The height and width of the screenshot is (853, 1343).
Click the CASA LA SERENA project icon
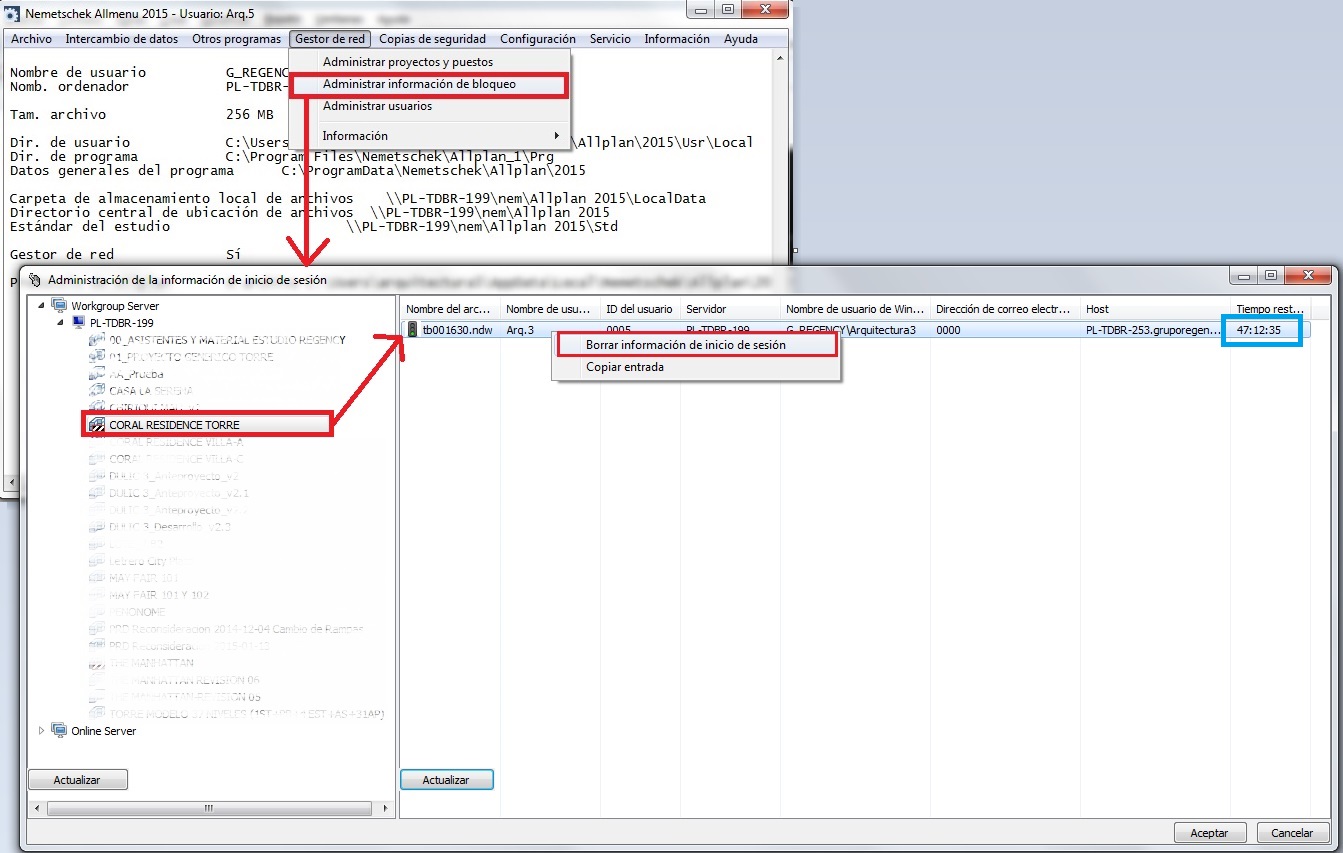97,391
